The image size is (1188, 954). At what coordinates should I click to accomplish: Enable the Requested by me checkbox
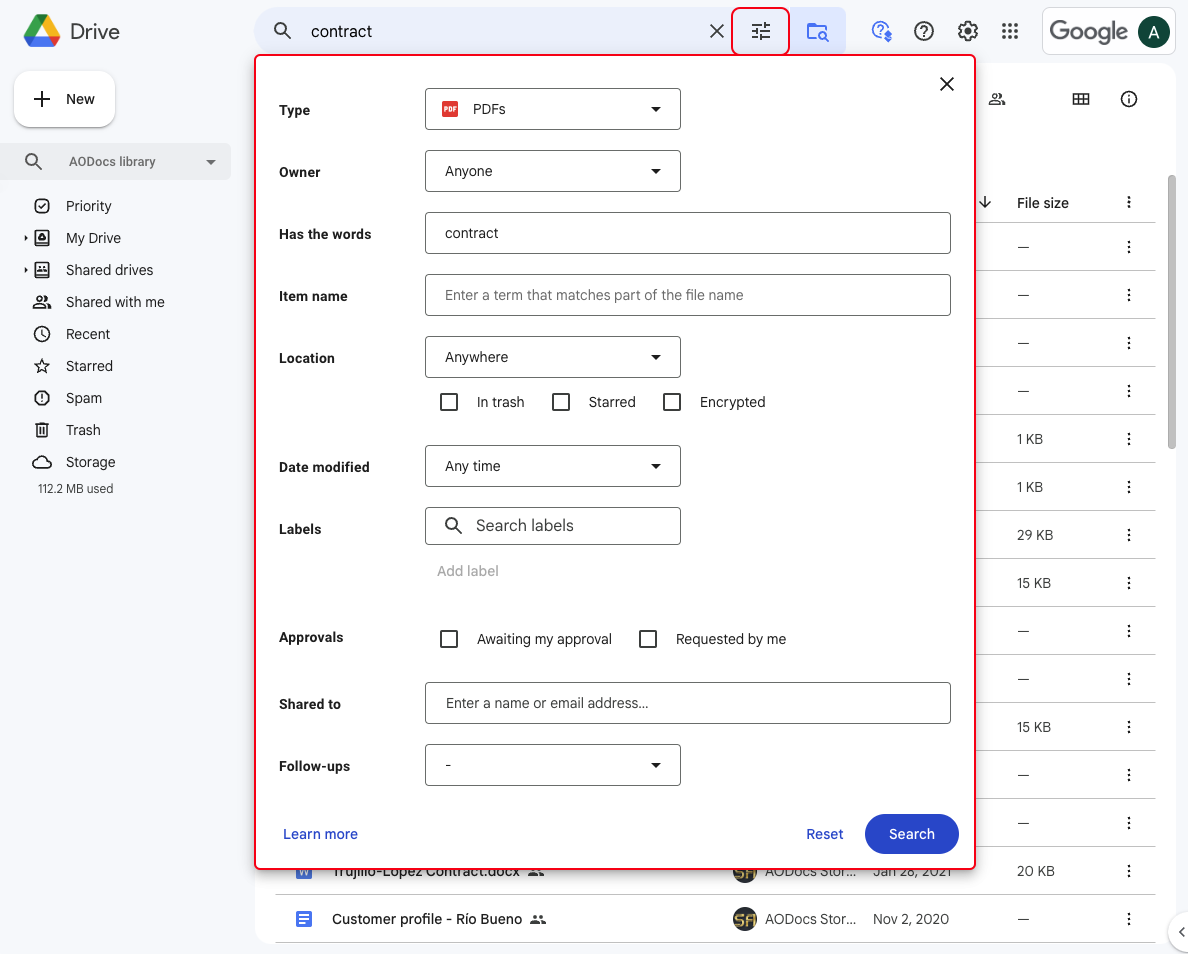(x=648, y=639)
